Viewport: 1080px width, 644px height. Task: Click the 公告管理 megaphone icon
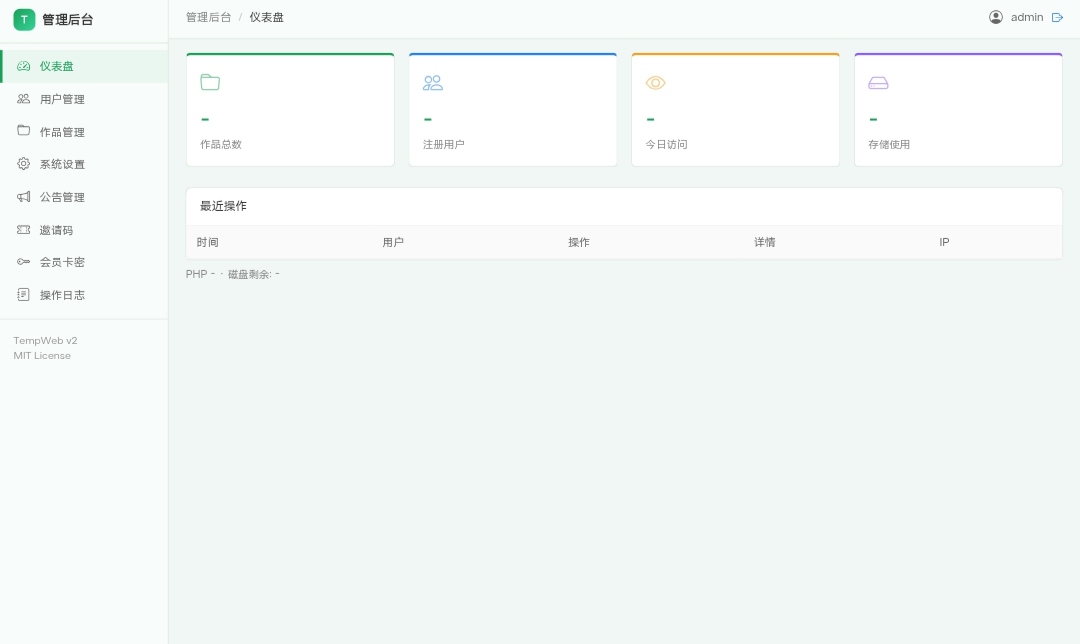click(x=23, y=197)
